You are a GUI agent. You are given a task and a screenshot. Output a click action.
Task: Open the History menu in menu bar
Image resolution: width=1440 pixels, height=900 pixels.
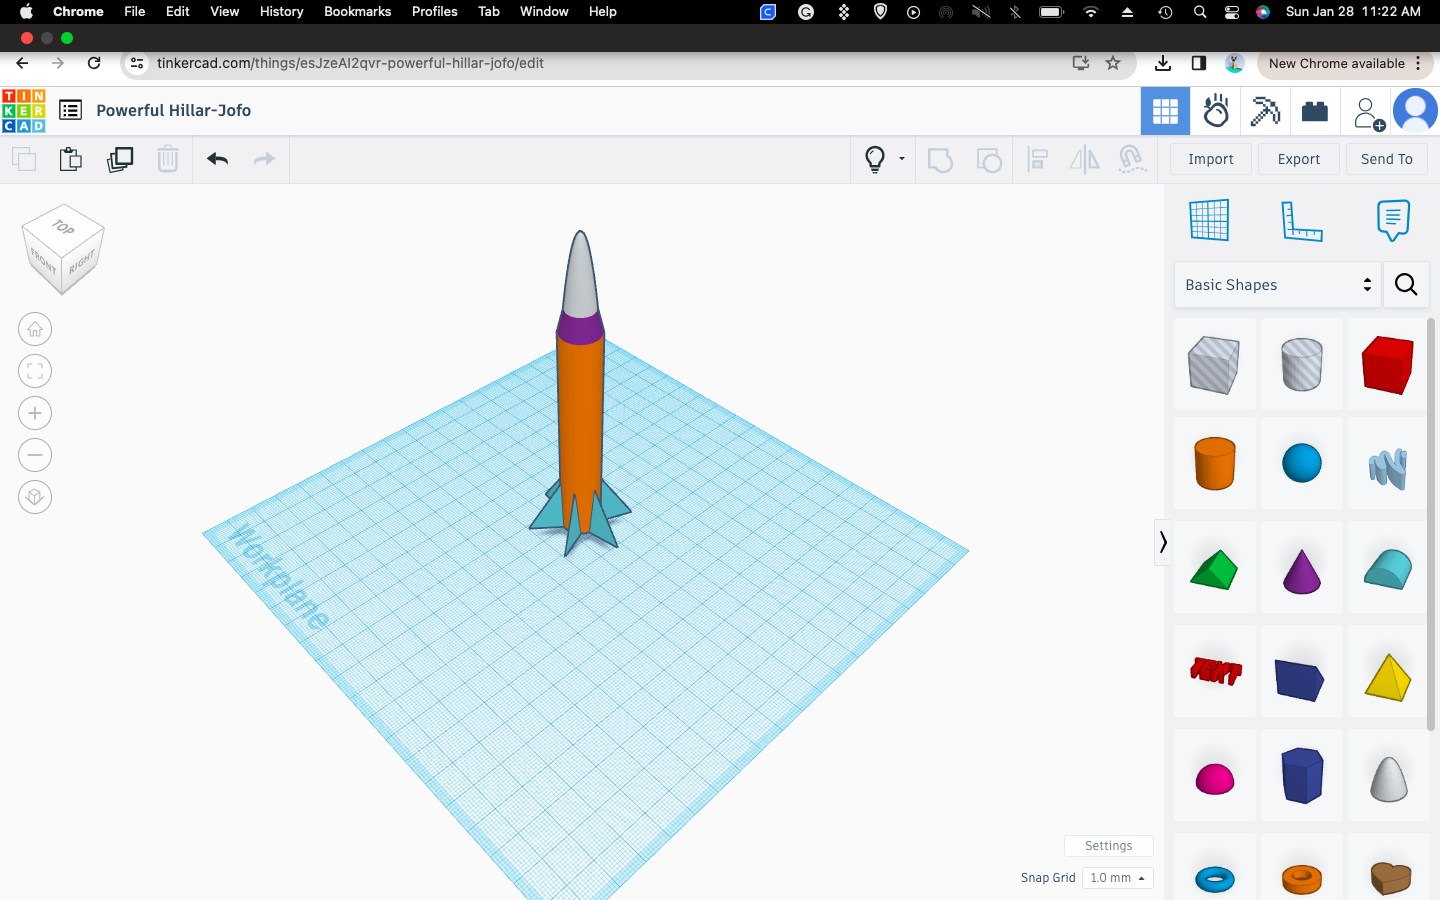[281, 11]
